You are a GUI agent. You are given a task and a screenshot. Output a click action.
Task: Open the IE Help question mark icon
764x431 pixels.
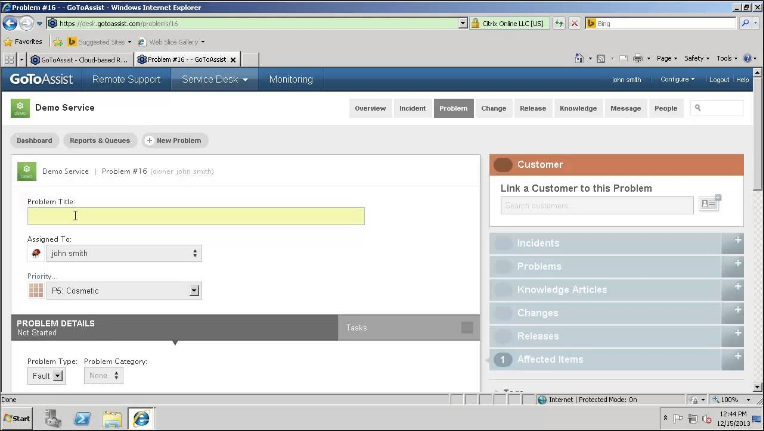click(747, 58)
